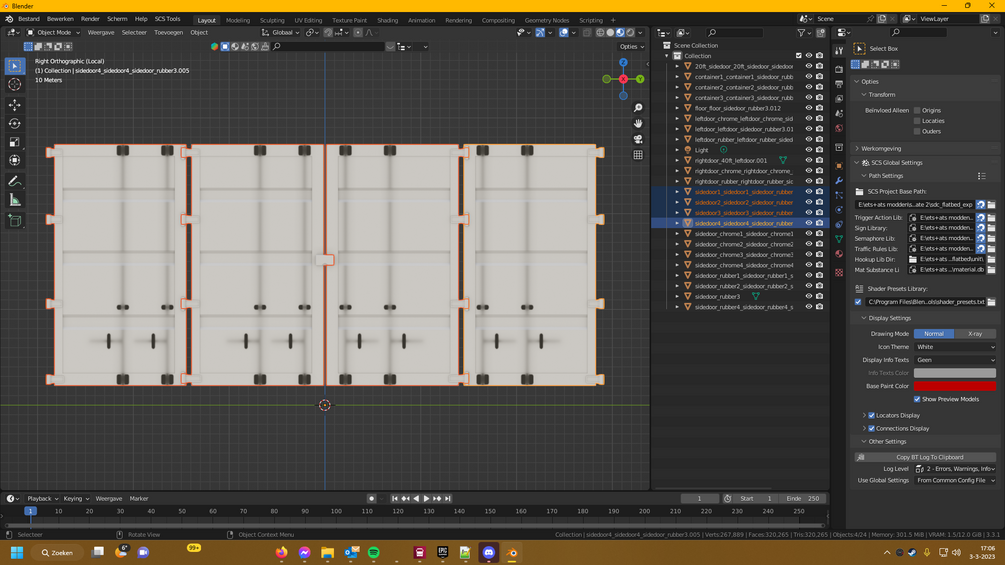Viewport: 1005px width, 565px height.
Task: Open the Object Mode dropdown
Action: [54, 32]
